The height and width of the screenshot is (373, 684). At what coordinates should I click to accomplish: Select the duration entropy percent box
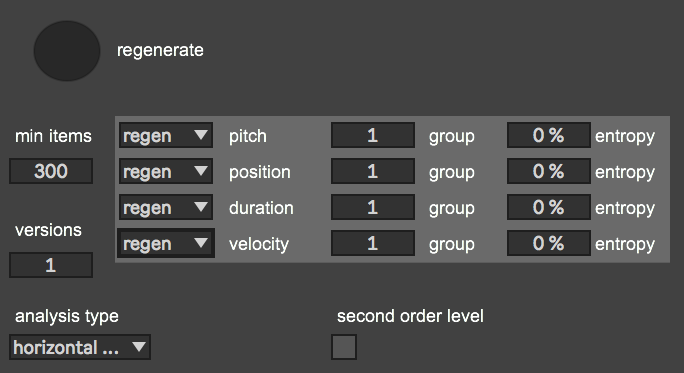(549, 207)
